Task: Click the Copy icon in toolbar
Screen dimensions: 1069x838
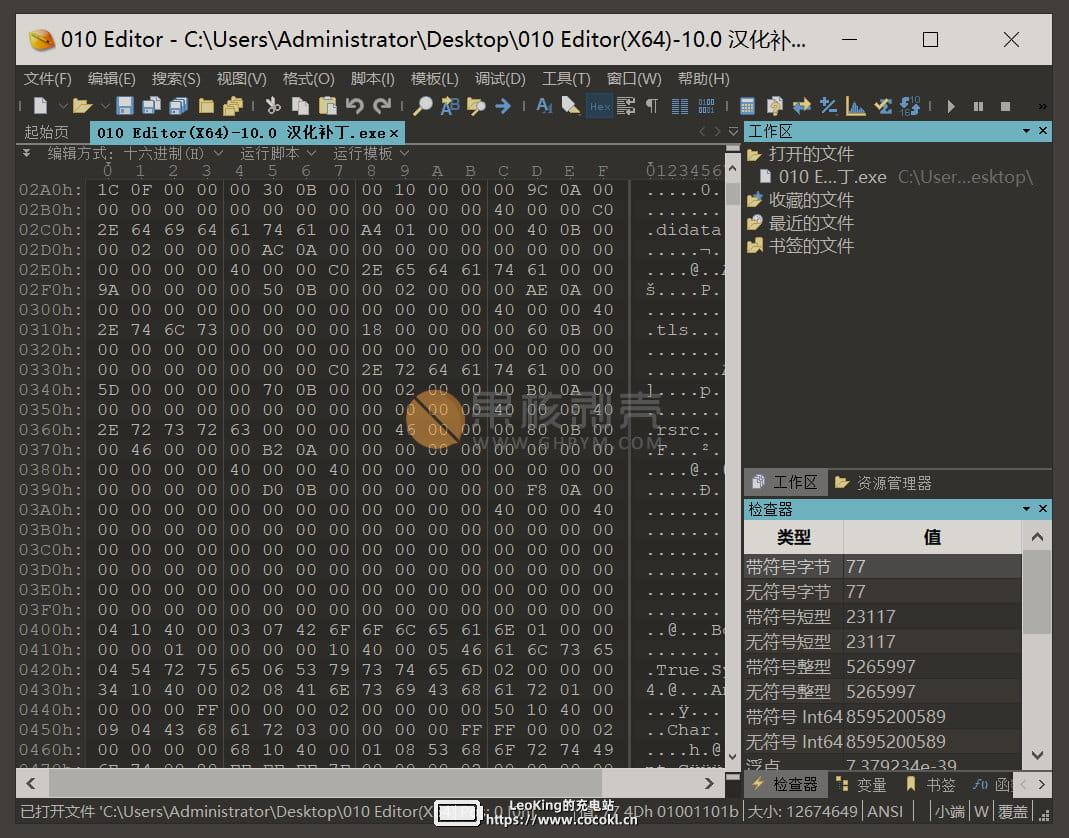Action: point(300,106)
